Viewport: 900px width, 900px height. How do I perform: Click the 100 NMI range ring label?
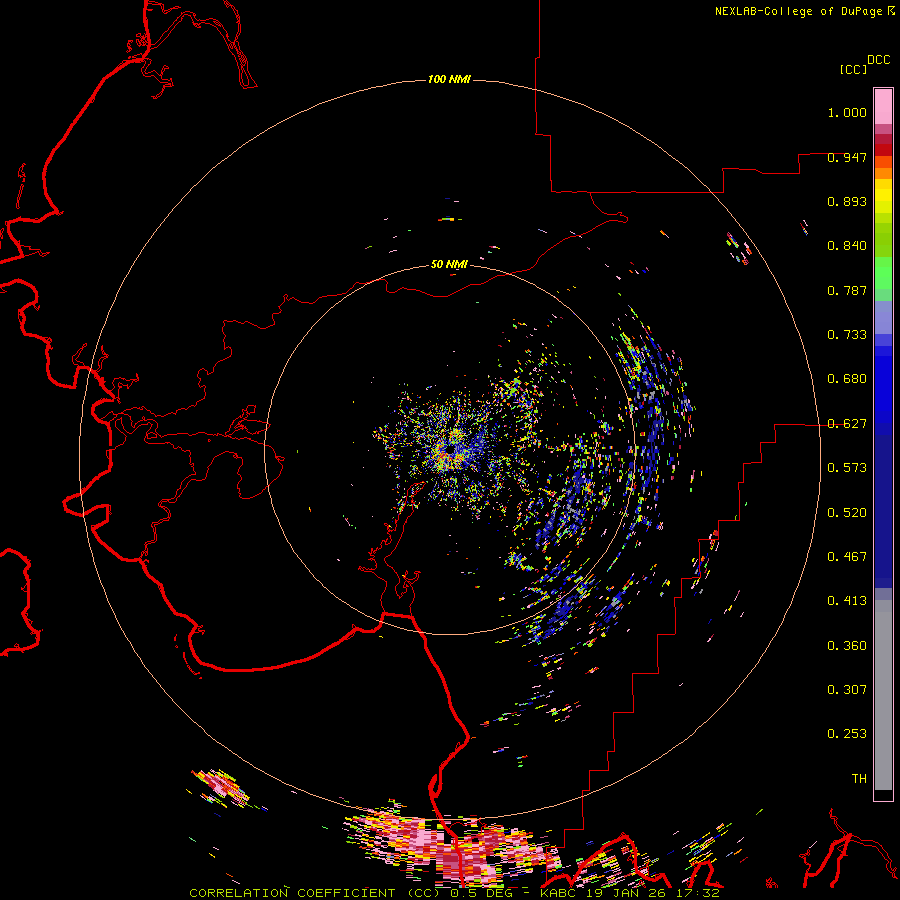coord(449,79)
